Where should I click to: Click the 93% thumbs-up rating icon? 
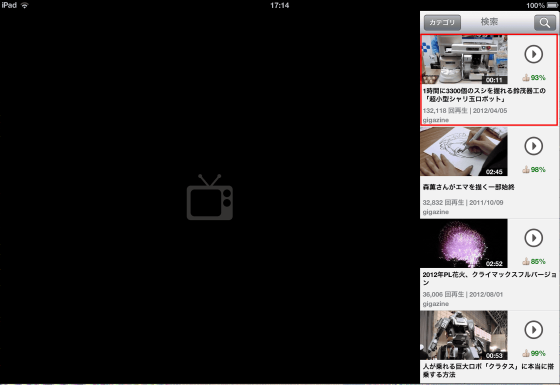(x=526, y=78)
